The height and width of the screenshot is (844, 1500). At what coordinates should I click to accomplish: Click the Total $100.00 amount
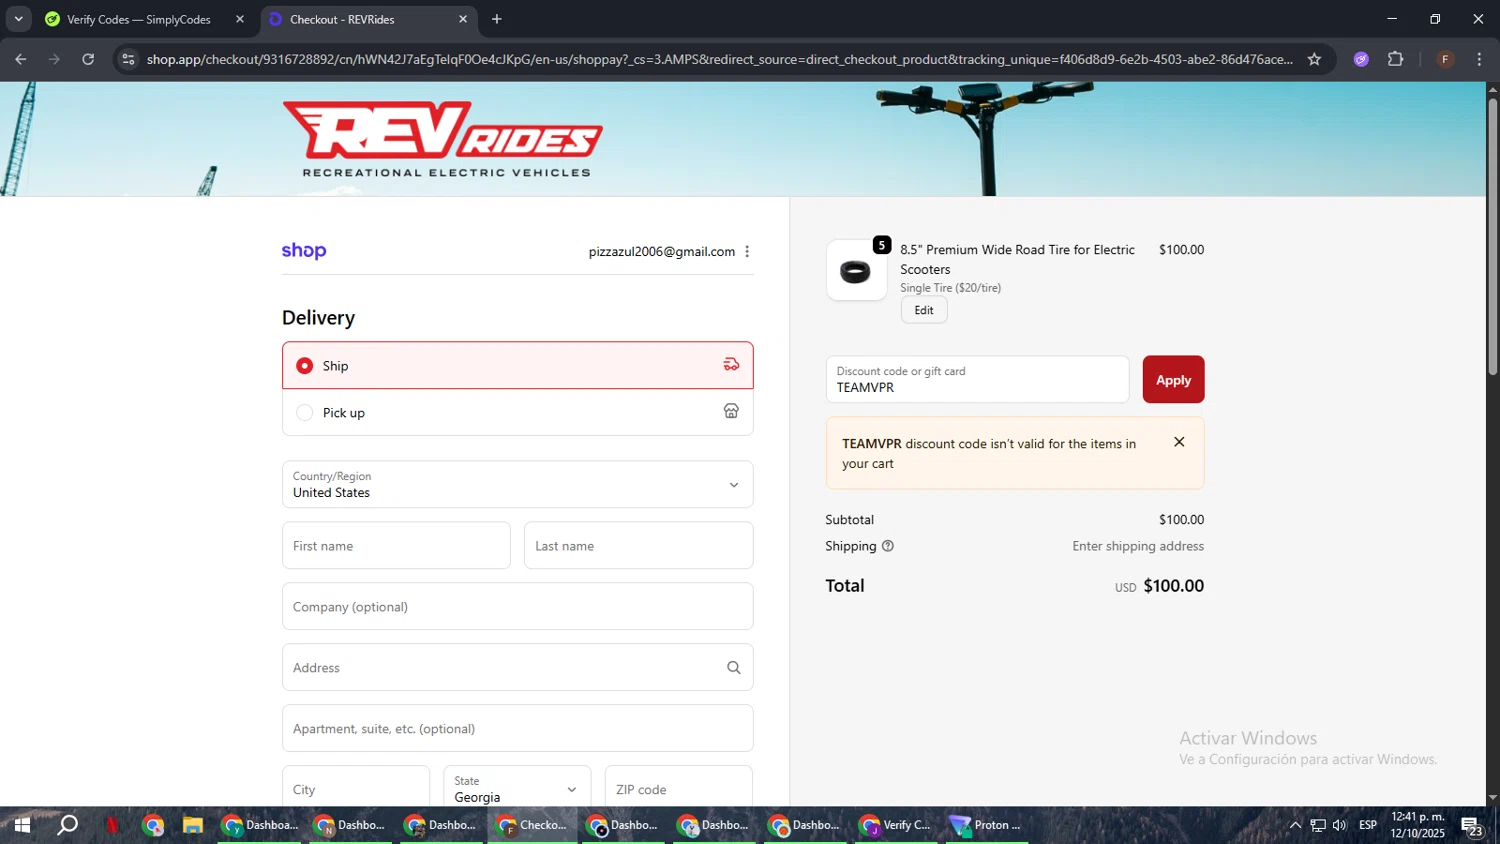point(1173,586)
